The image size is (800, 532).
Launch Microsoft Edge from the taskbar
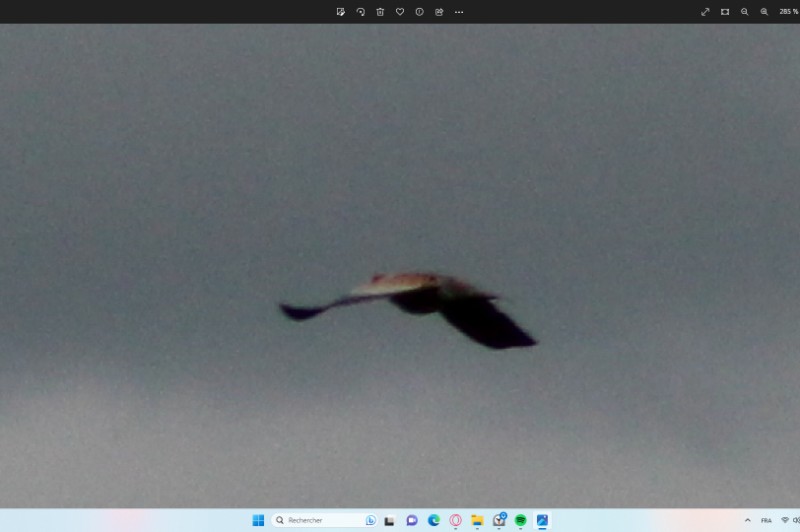point(434,520)
